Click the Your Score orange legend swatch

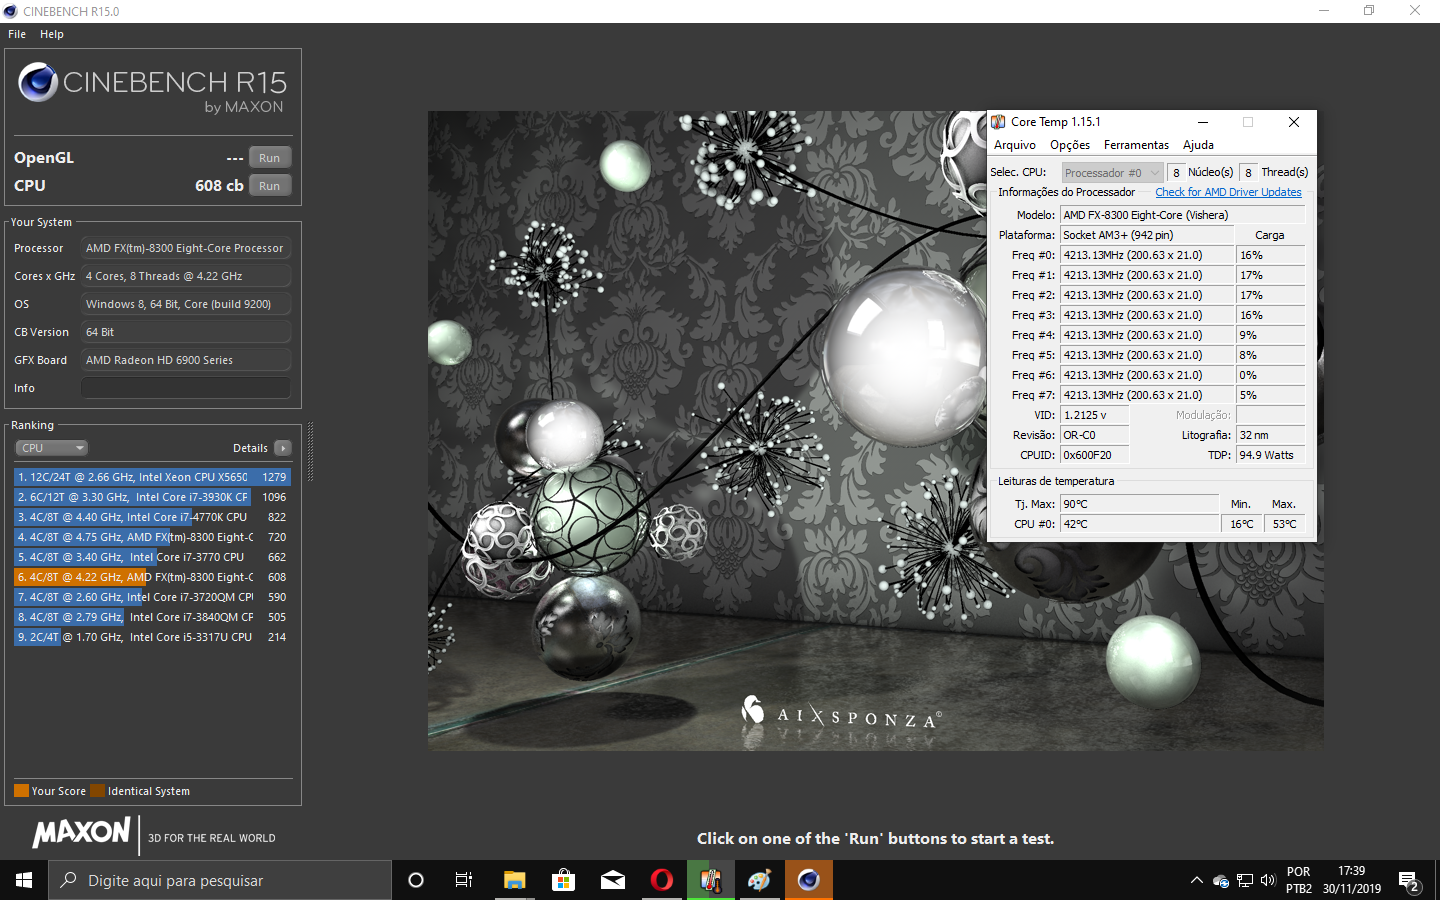[x=21, y=791]
